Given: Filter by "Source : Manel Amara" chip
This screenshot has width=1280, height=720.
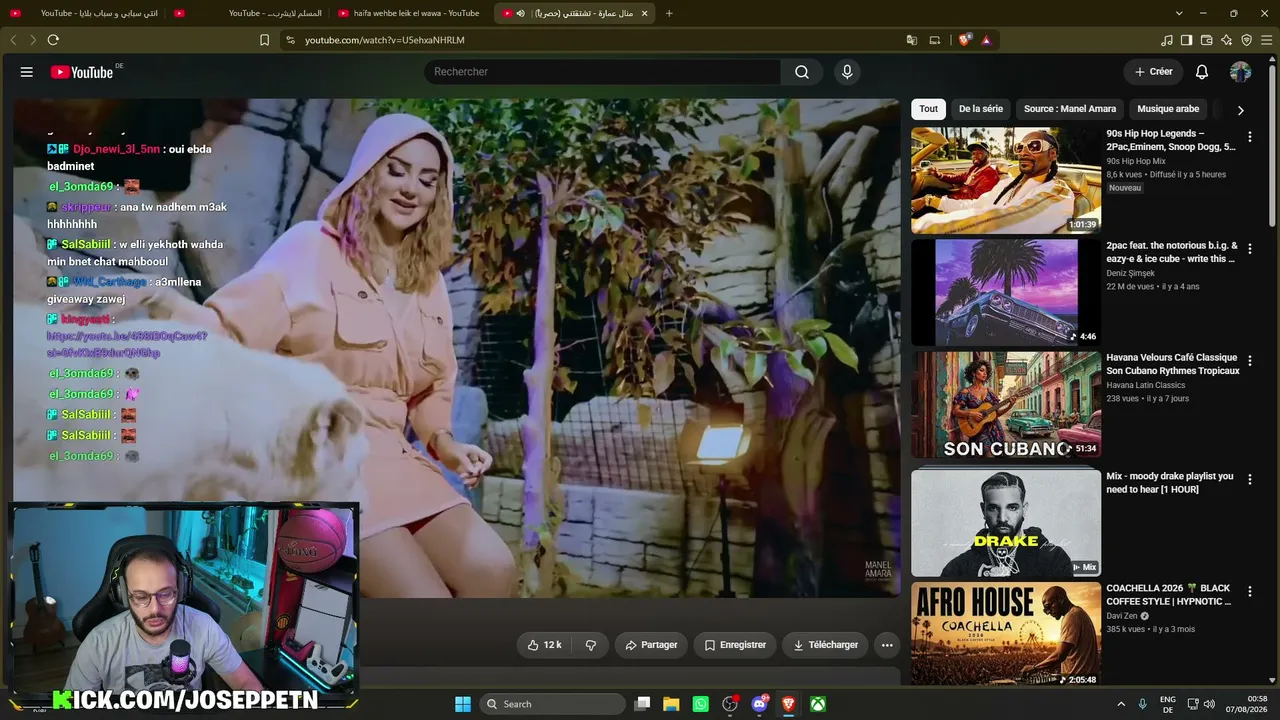Looking at the screenshot, I should pos(1070,109).
